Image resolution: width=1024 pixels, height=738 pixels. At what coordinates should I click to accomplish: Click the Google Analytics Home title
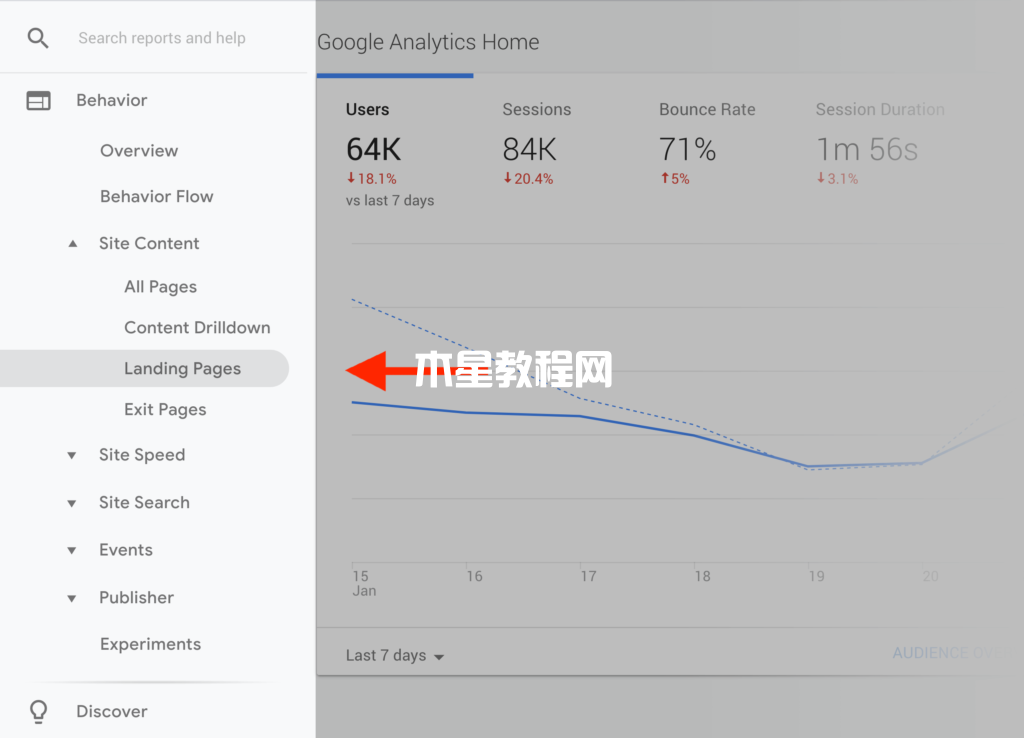click(428, 42)
